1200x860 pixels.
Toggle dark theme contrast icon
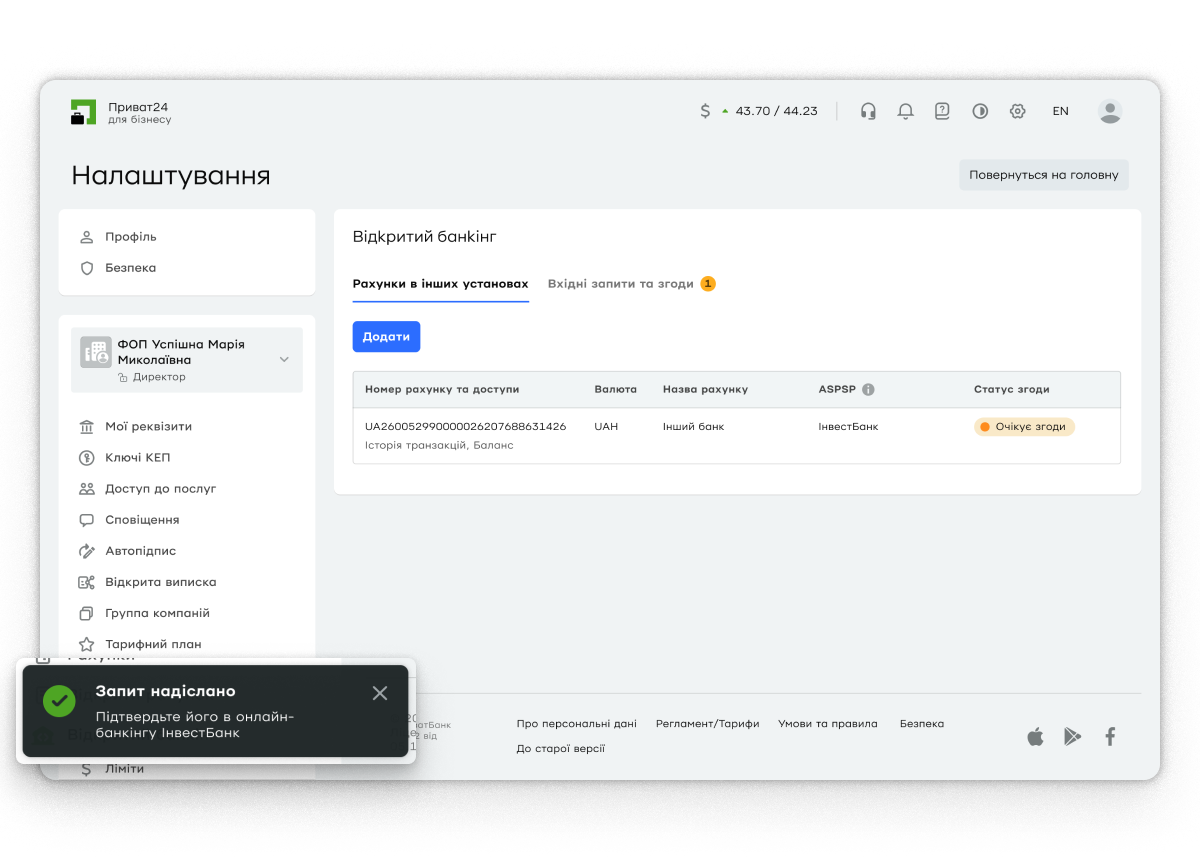click(x=980, y=111)
